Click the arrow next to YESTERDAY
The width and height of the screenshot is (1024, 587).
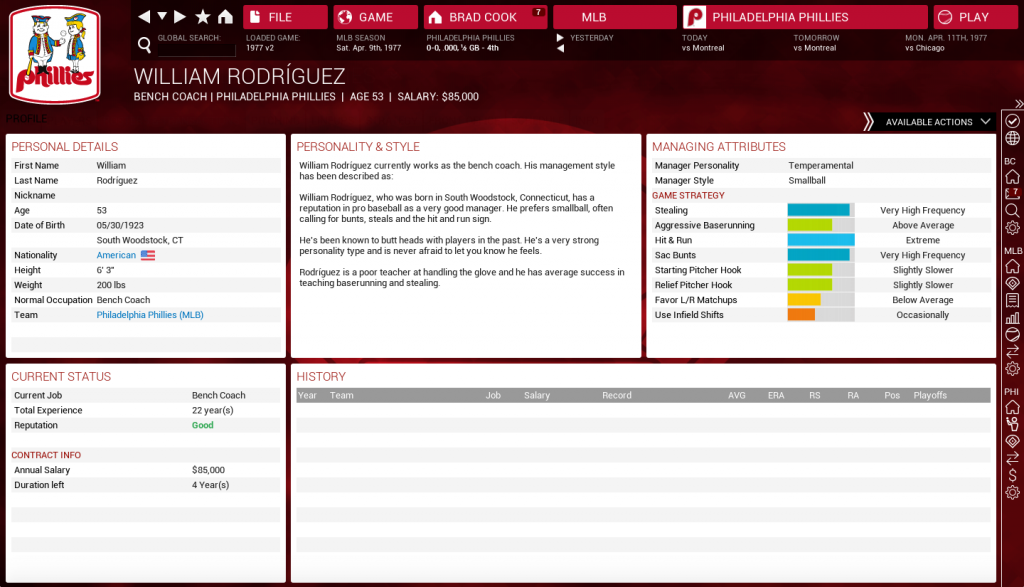560,38
